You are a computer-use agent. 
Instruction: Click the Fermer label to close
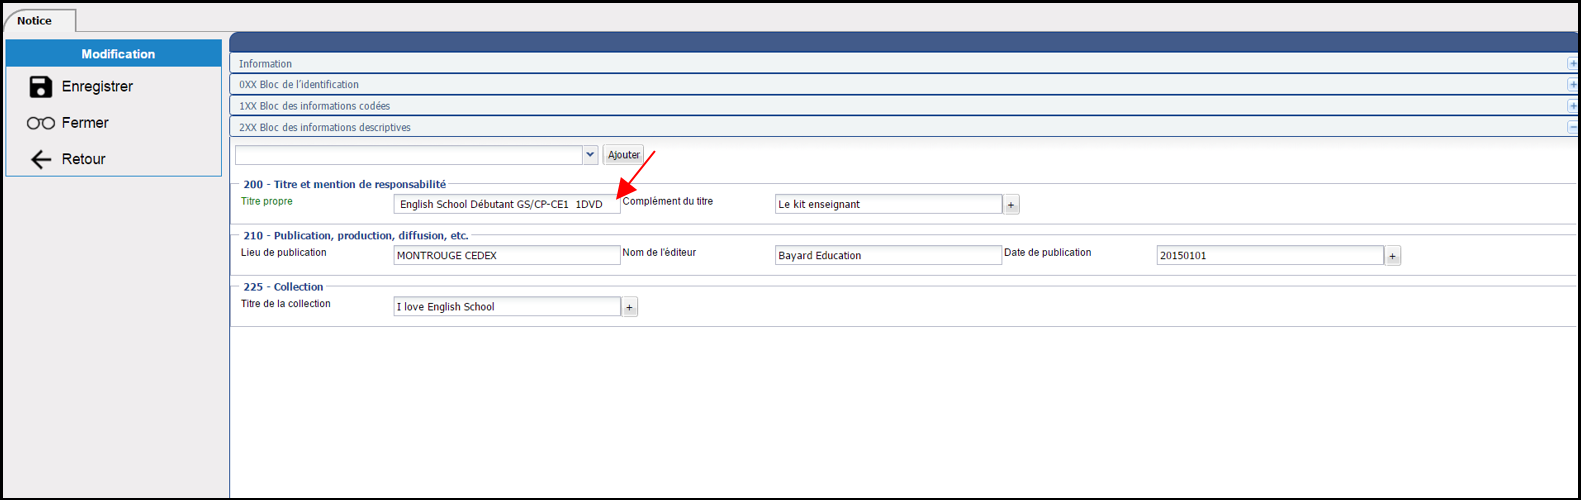85,123
